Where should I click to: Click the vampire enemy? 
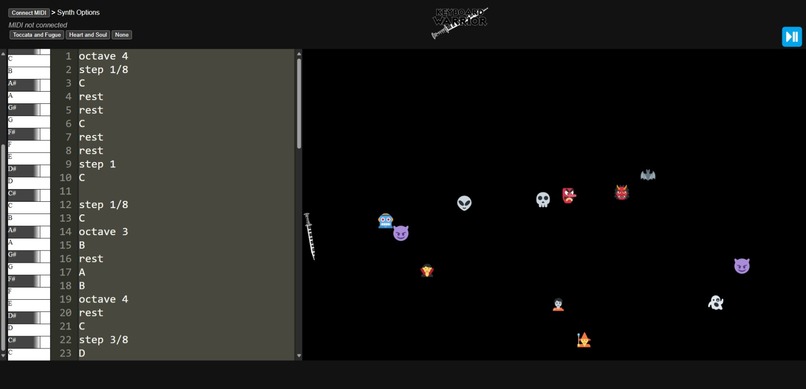pyautogui.click(x=427, y=271)
